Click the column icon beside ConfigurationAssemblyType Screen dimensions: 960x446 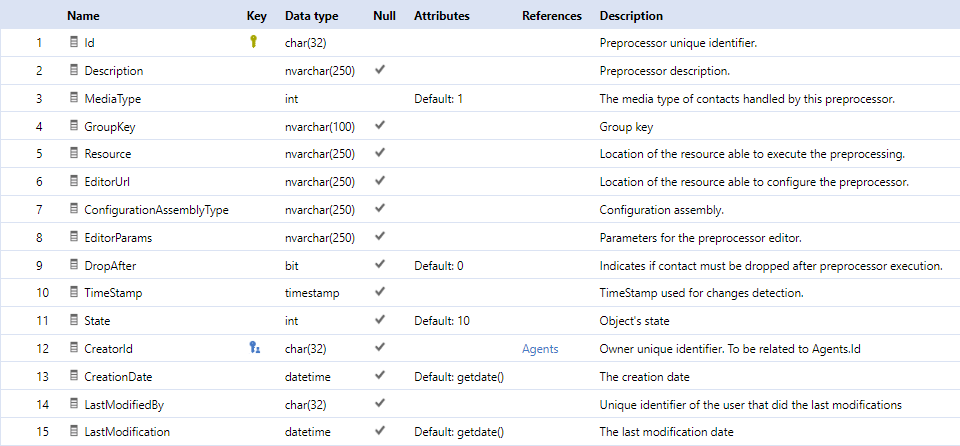tap(74, 209)
